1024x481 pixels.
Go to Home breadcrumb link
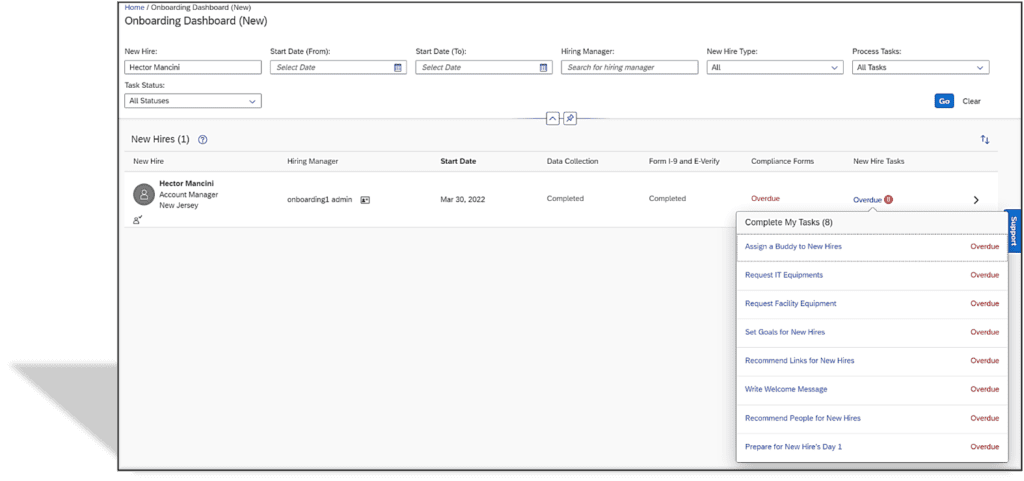134,8
